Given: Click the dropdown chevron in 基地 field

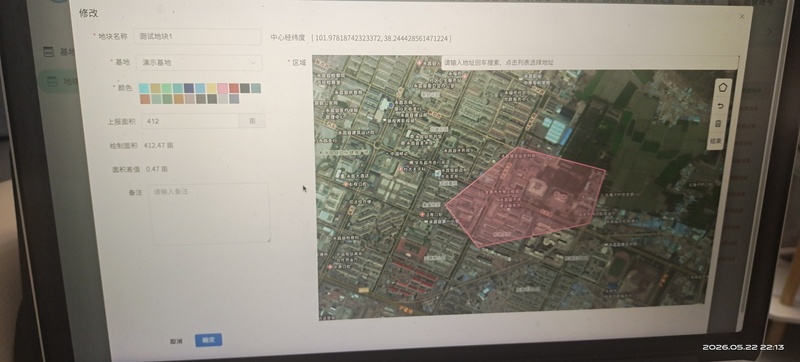Looking at the screenshot, I should [253, 63].
